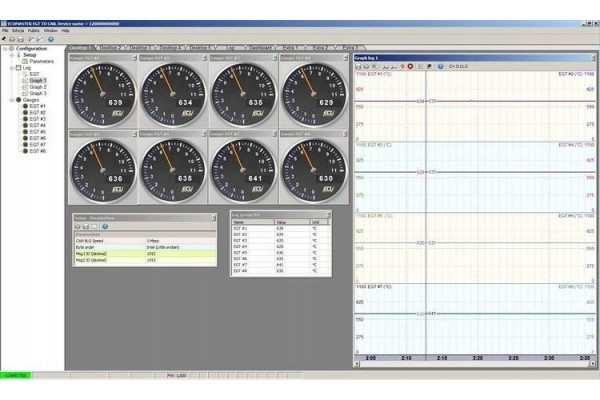The image size is (600, 400).
Task: Click the red record button in Graph log toolbar
Action: pos(410,66)
